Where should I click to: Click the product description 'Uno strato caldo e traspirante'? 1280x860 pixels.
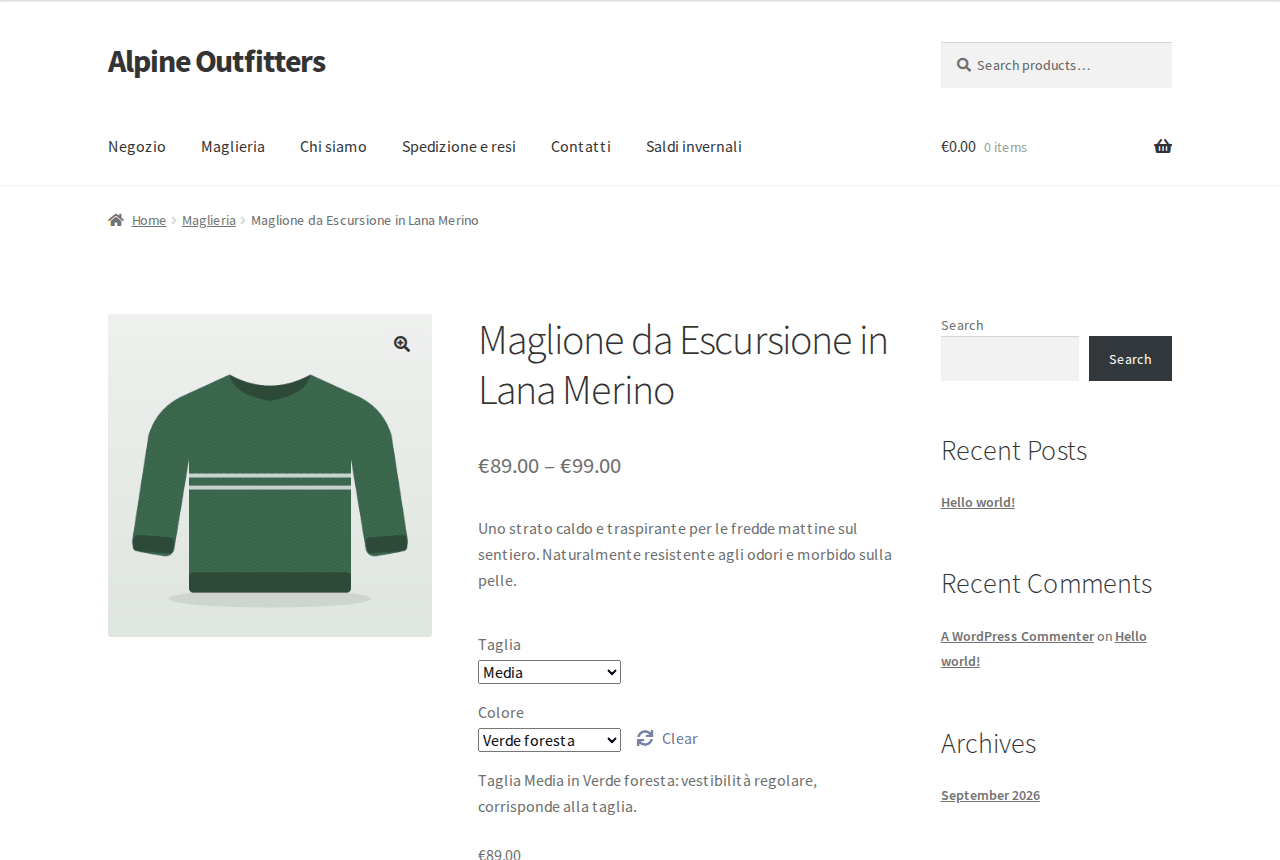click(685, 554)
